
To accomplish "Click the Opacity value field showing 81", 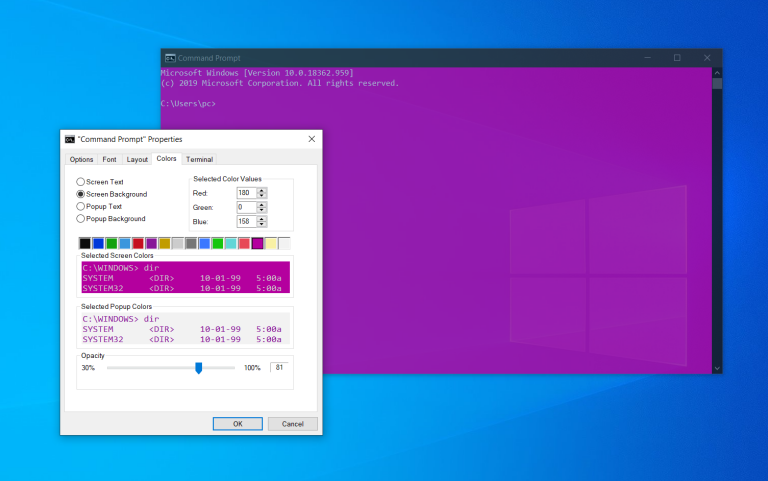I will (x=278, y=368).
